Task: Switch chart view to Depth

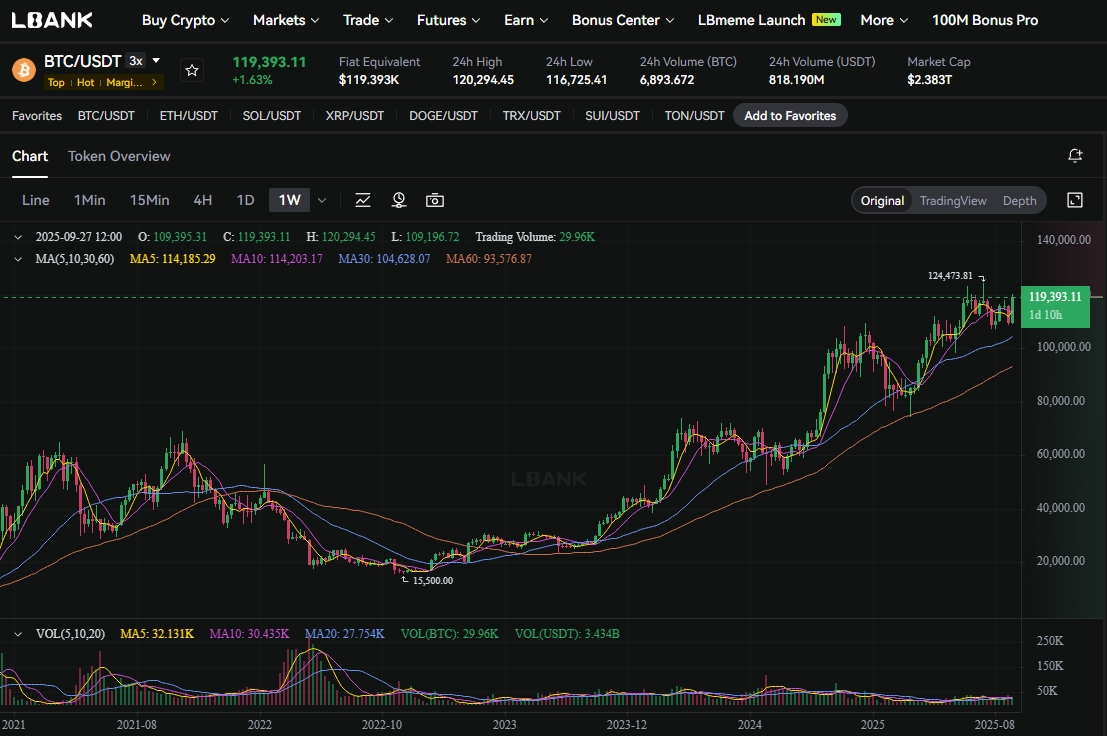Action: 1019,200
